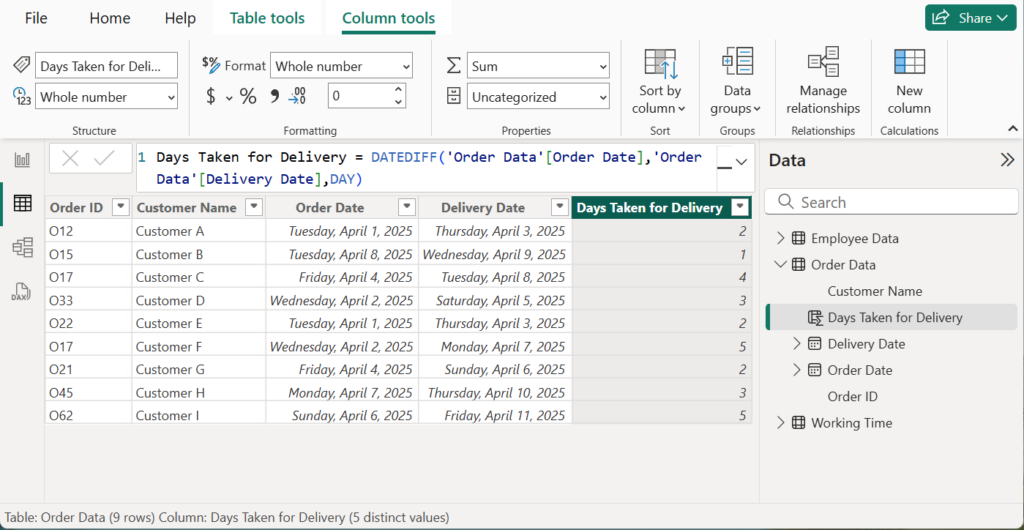Screen dimensions: 1024x530
Task: Collapse the Data pane with double chevron
Action: pyautogui.click(x=1006, y=160)
